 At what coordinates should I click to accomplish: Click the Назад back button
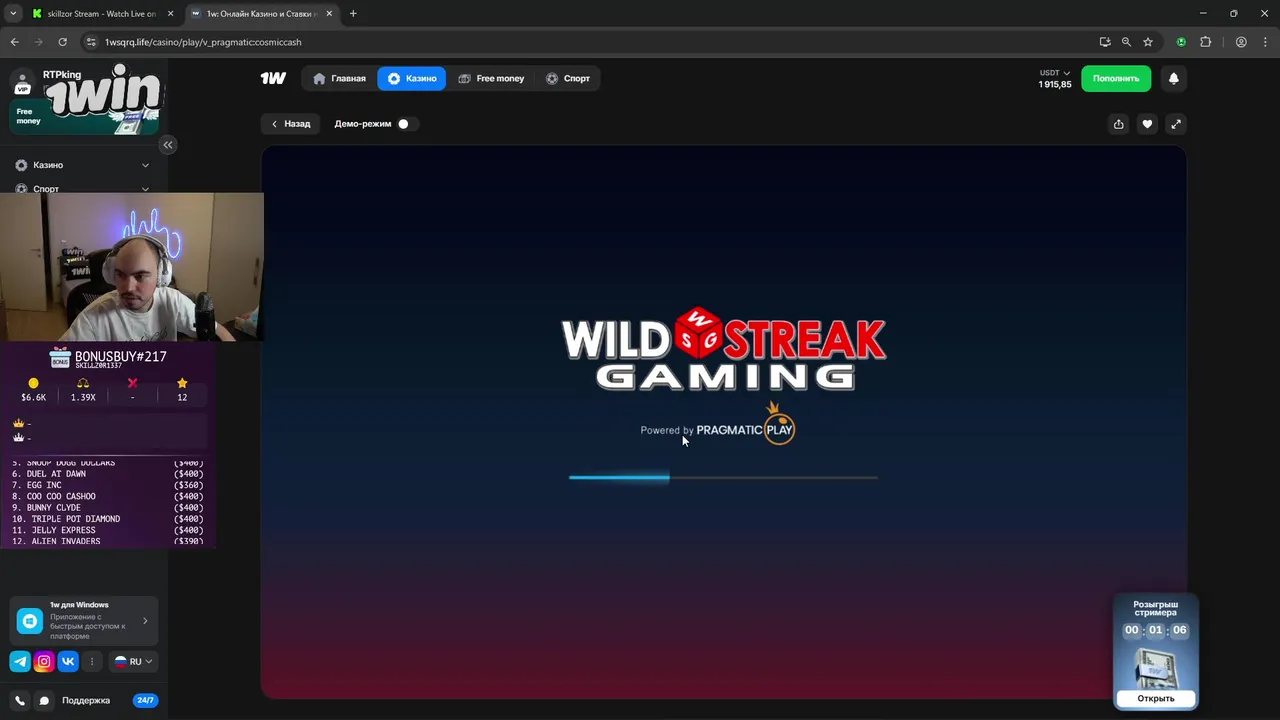(292, 124)
